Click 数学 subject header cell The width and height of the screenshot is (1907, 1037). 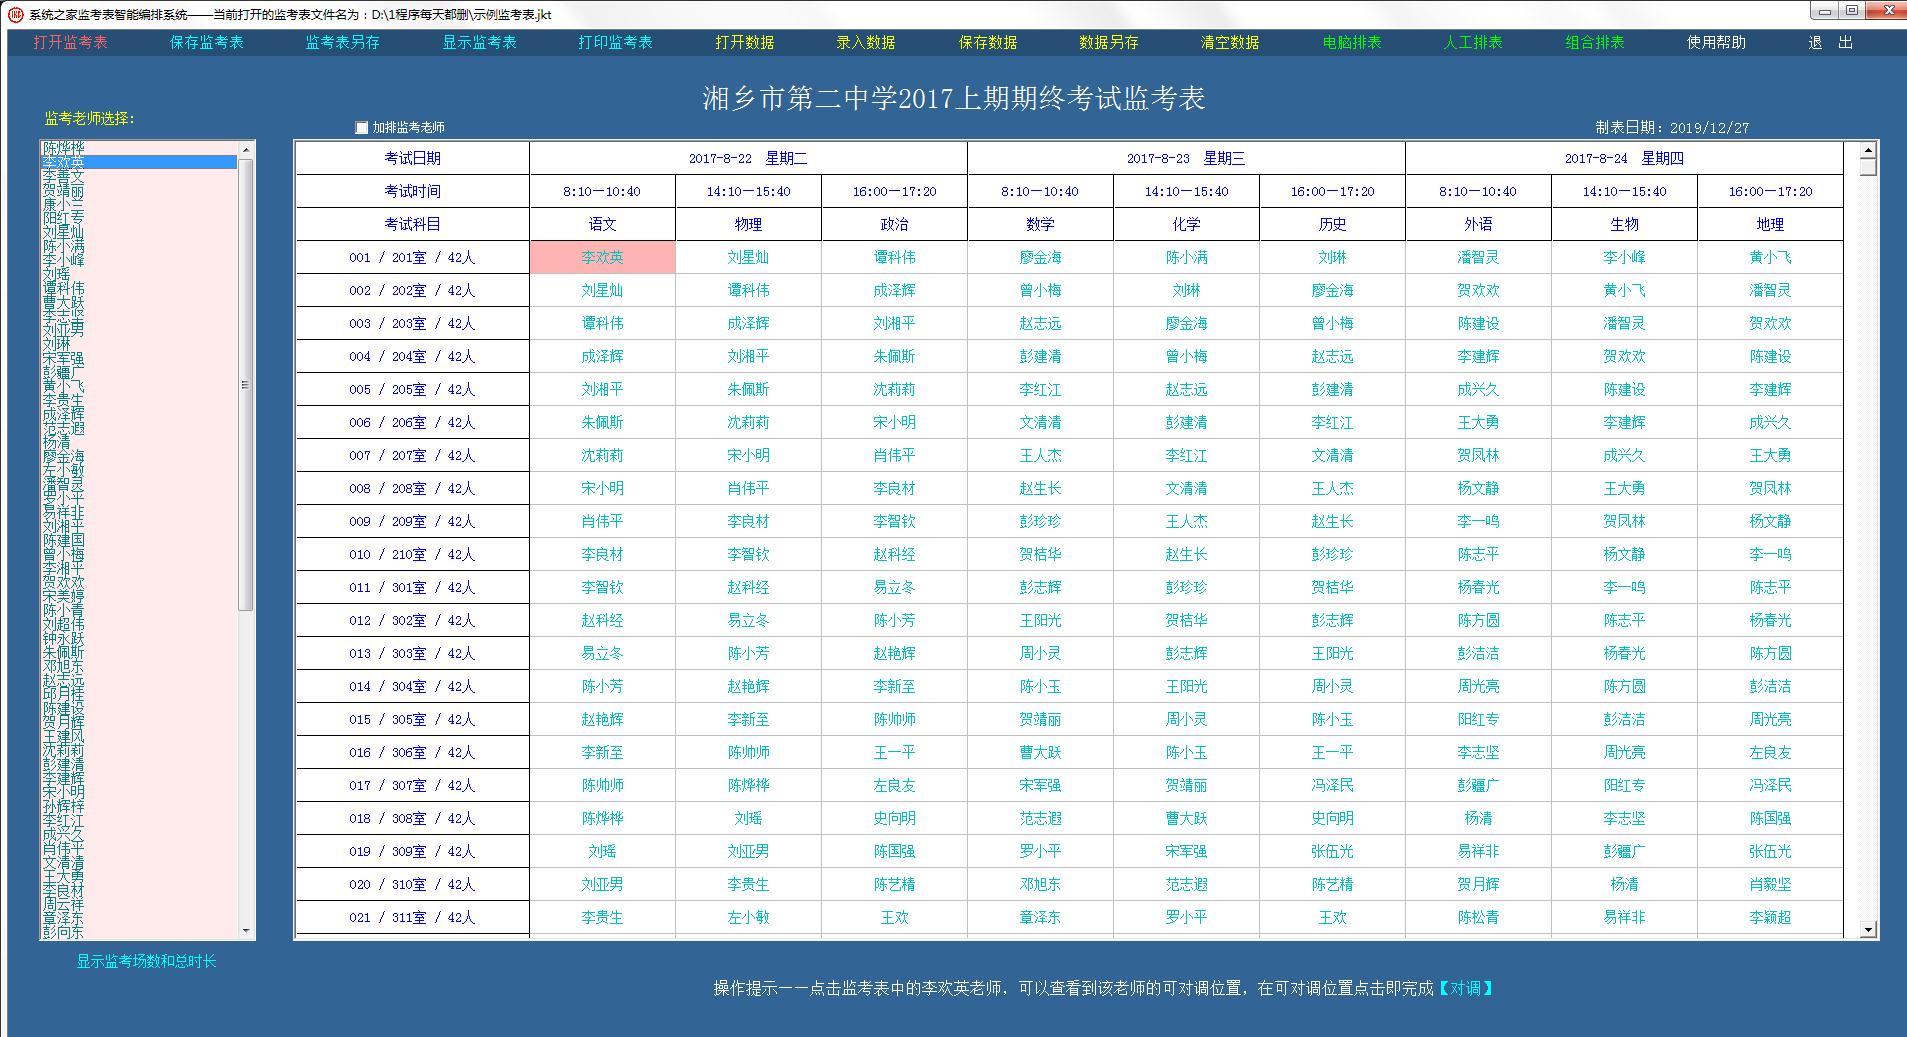pos(1040,224)
